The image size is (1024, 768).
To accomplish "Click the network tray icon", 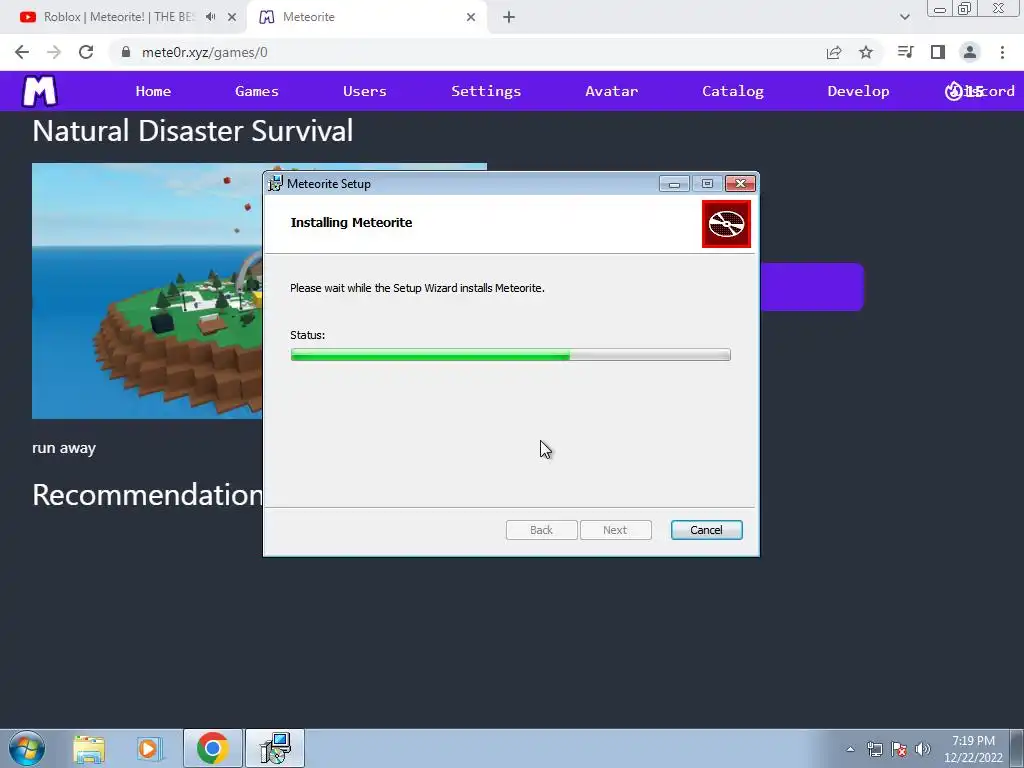I will coord(874,749).
